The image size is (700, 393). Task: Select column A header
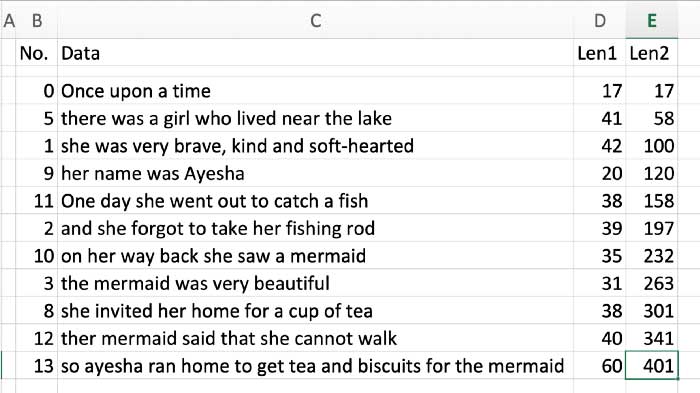click(8, 21)
